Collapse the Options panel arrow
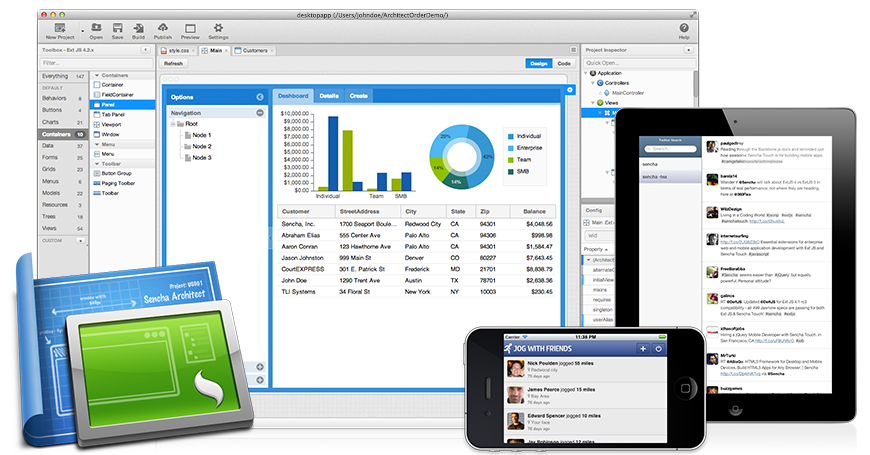 pos(260,97)
